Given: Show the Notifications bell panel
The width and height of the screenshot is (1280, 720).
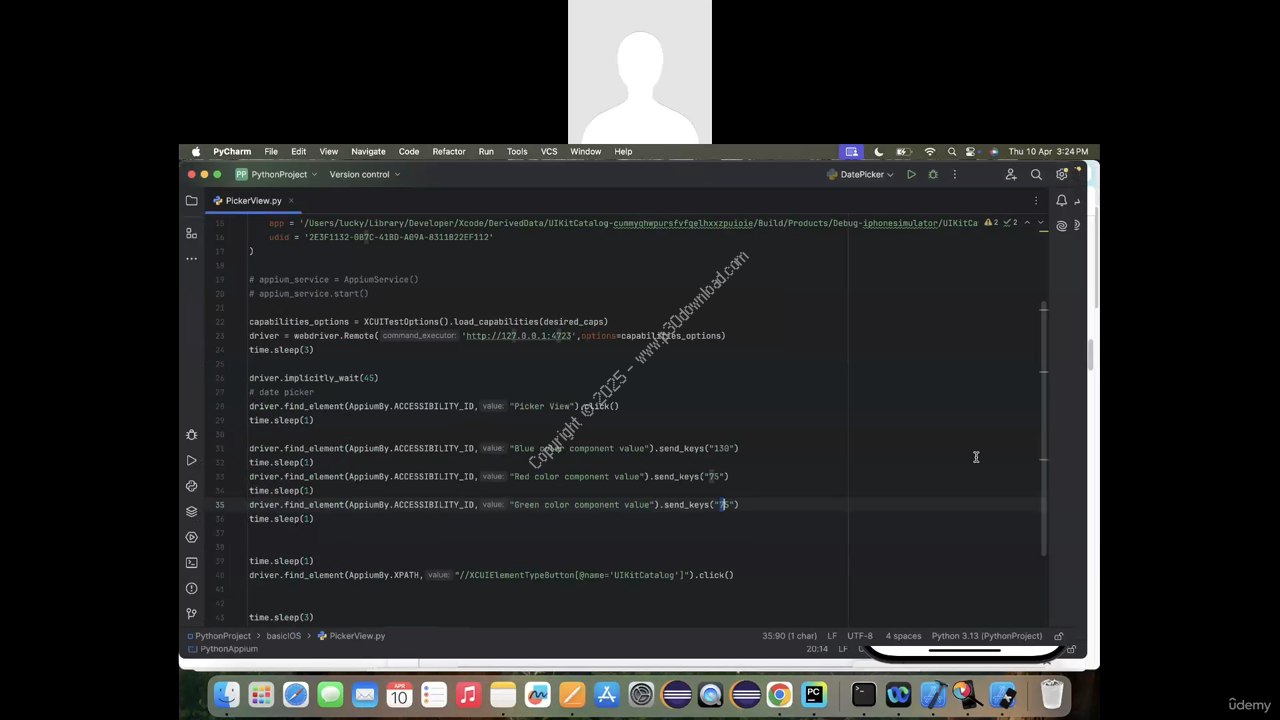Looking at the screenshot, I should (1062, 201).
